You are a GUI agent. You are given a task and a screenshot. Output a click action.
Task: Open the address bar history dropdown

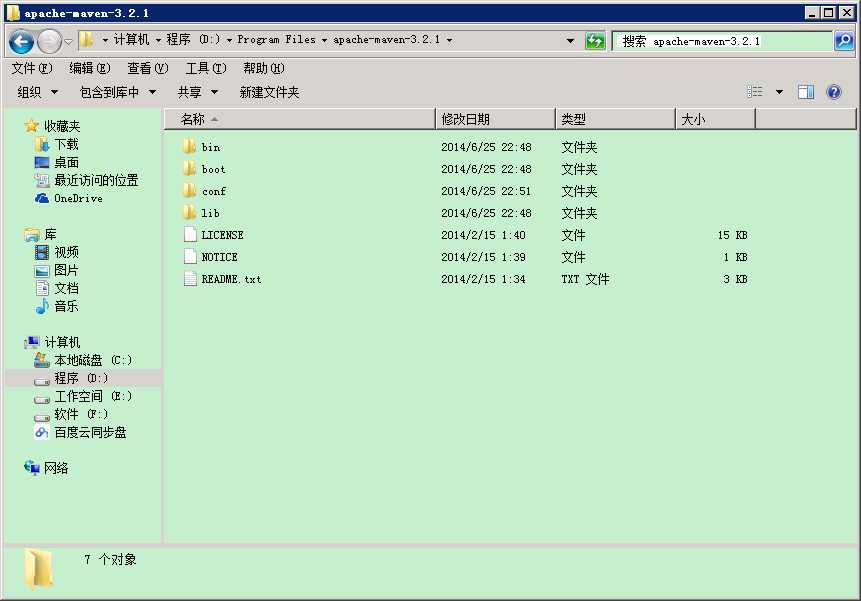tap(570, 41)
